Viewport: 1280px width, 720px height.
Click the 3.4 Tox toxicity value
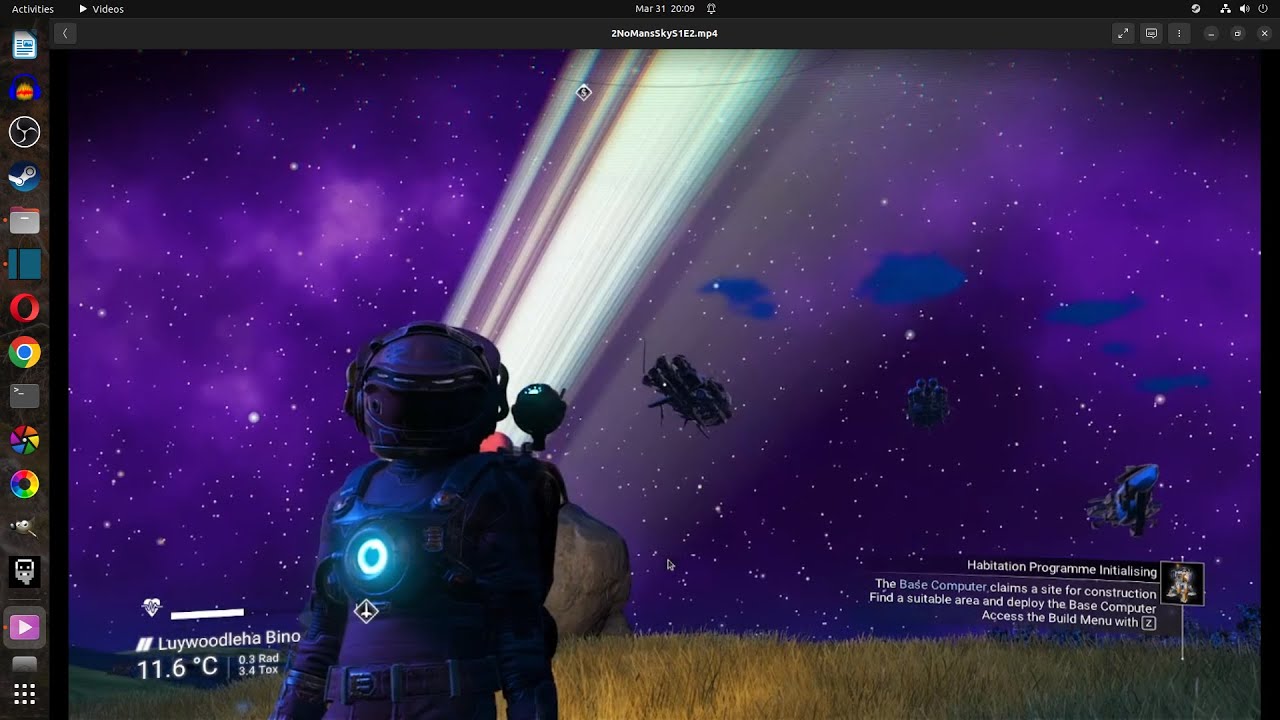point(258,670)
